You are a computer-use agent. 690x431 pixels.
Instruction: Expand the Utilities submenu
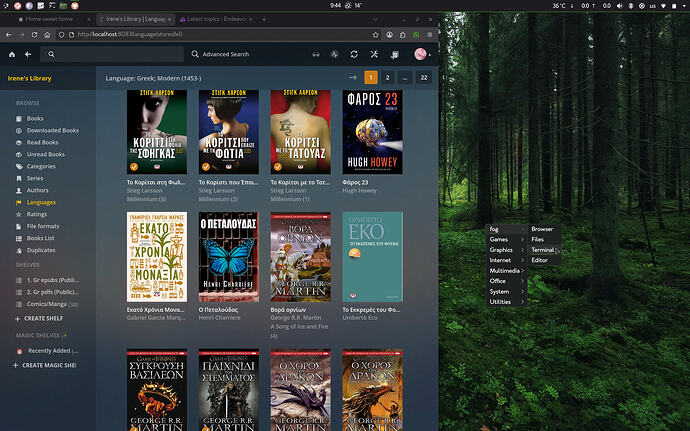(x=501, y=301)
